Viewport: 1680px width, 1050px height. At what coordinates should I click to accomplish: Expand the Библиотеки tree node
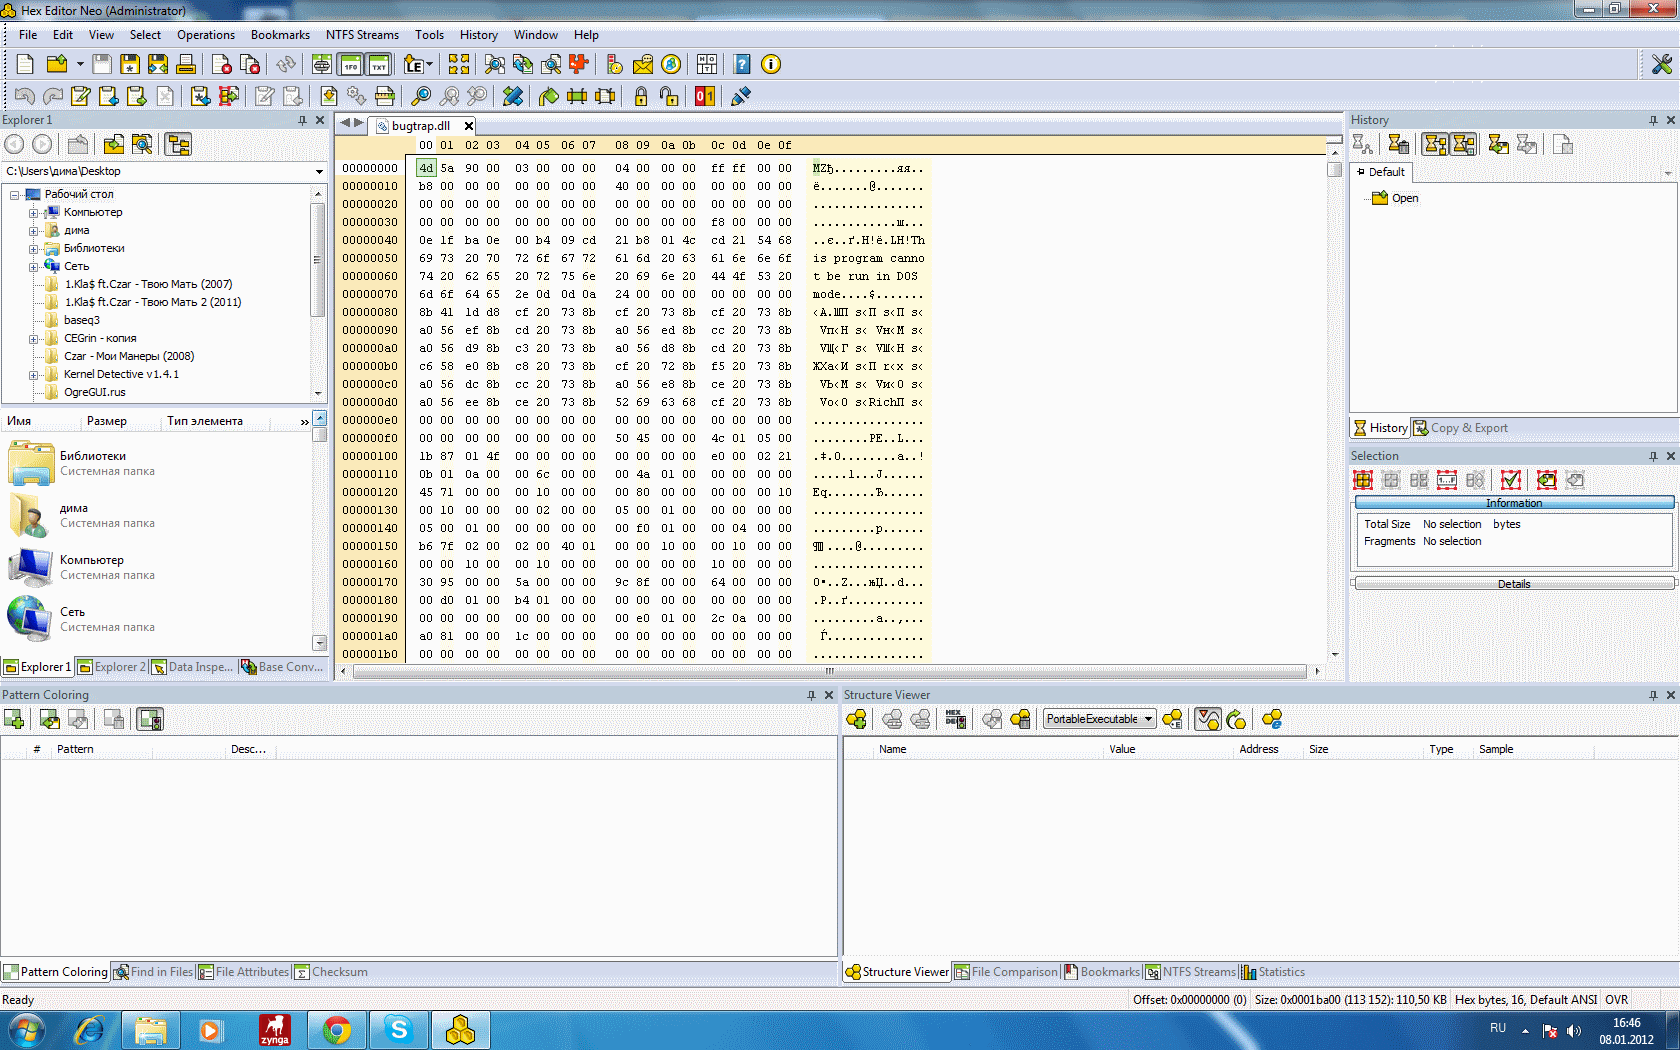[x=33, y=249]
